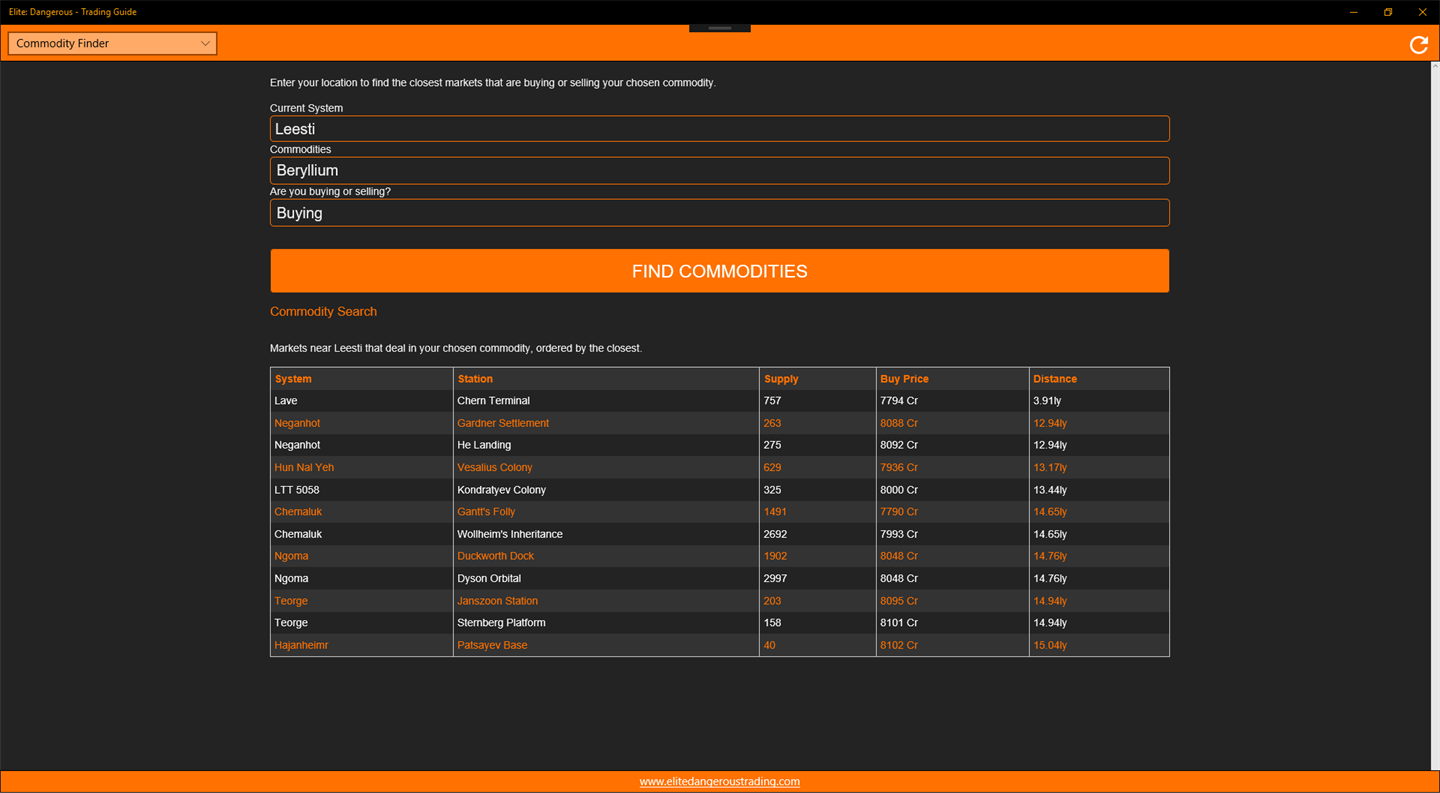The width and height of the screenshot is (1440, 793).
Task: Click the refresh icon in the orange header
Action: (x=1418, y=44)
